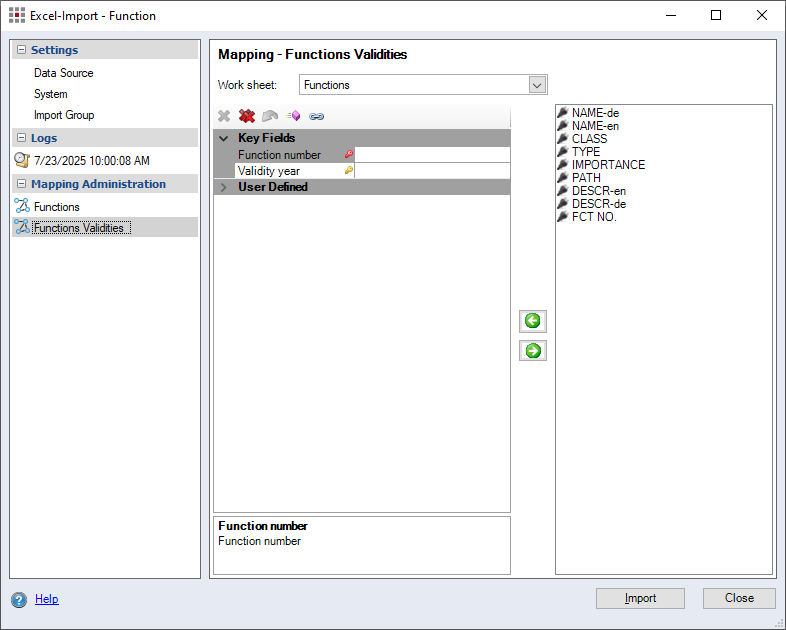786x630 pixels.
Task: Collapse the Settings section in sidebar
Action: coord(21,50)
